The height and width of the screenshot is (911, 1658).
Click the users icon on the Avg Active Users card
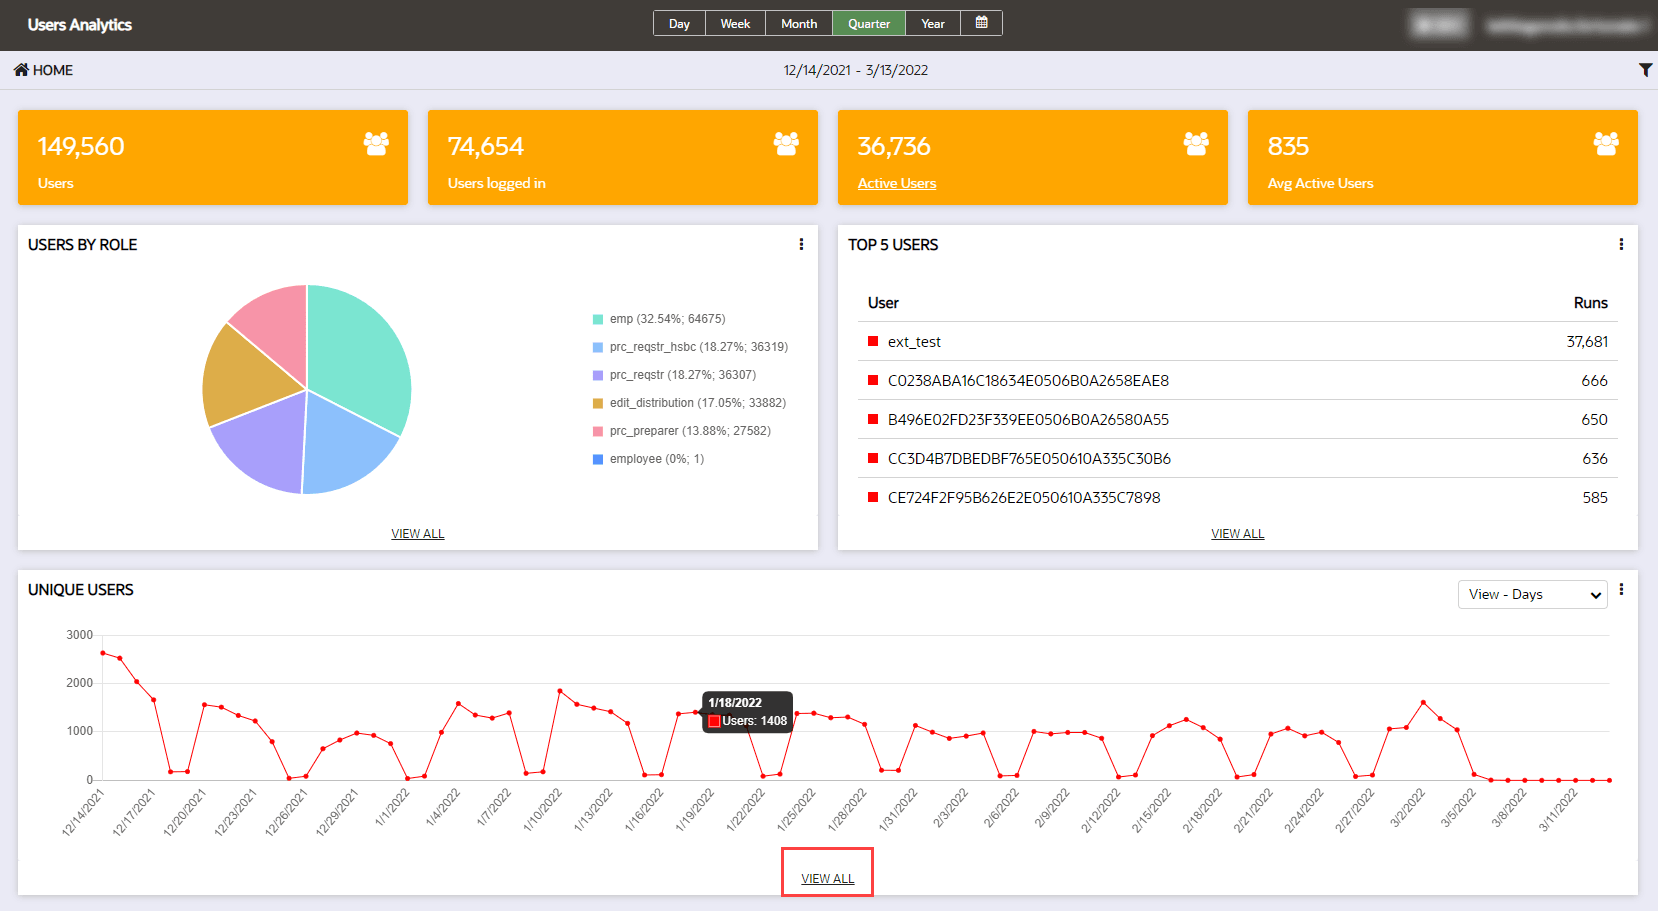pos(1605,144)
